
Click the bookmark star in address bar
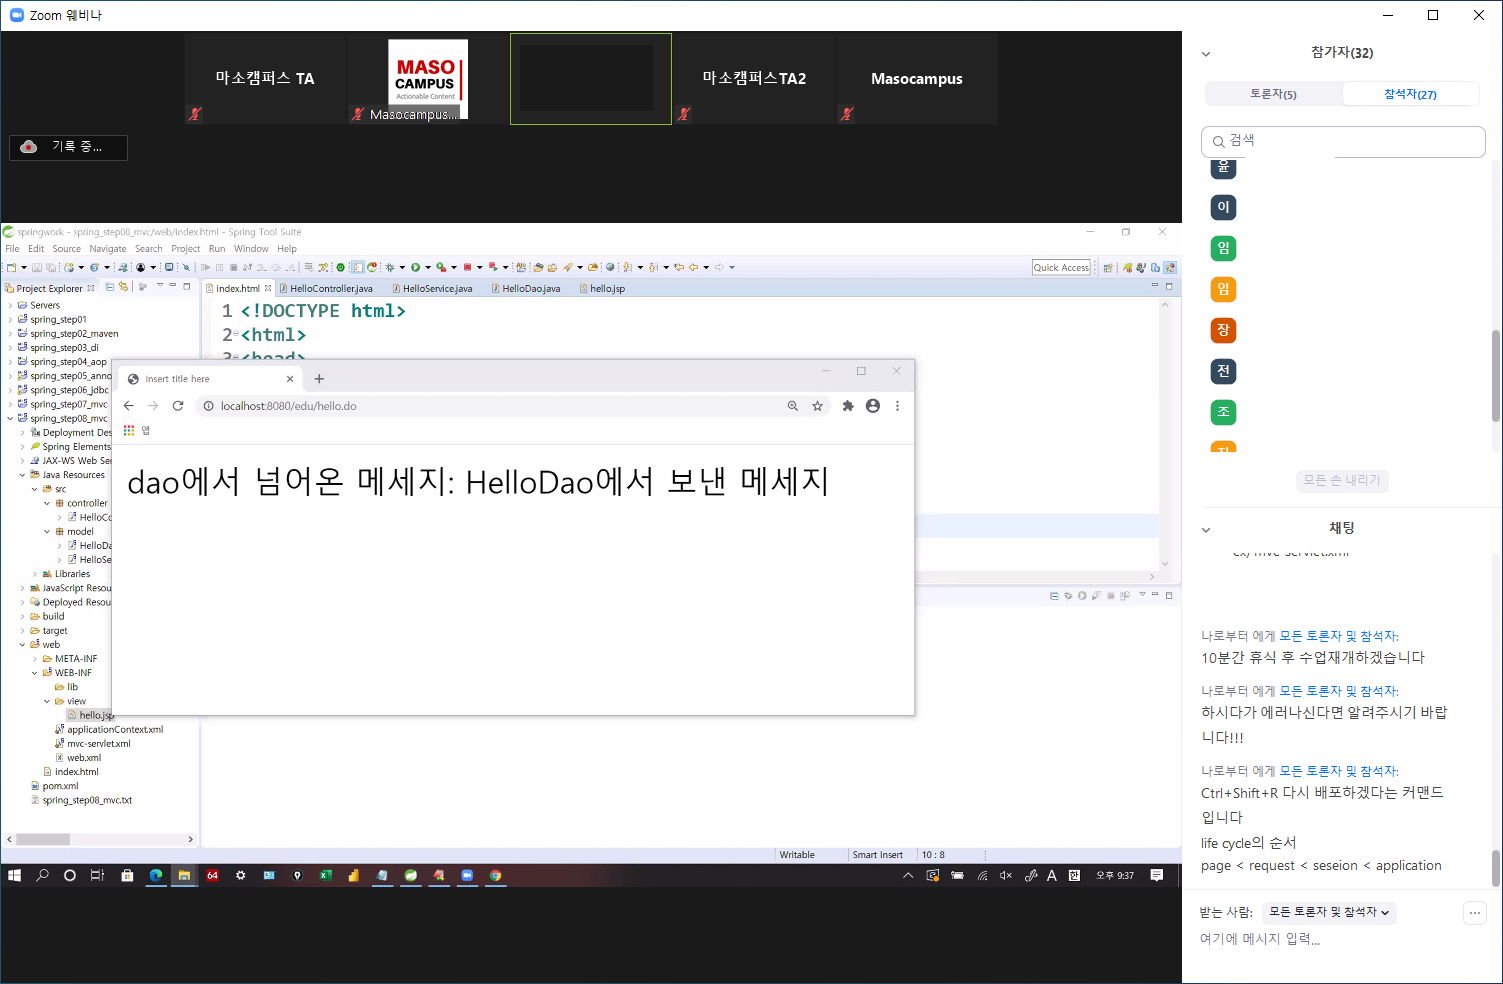click(x=817, y=406)
